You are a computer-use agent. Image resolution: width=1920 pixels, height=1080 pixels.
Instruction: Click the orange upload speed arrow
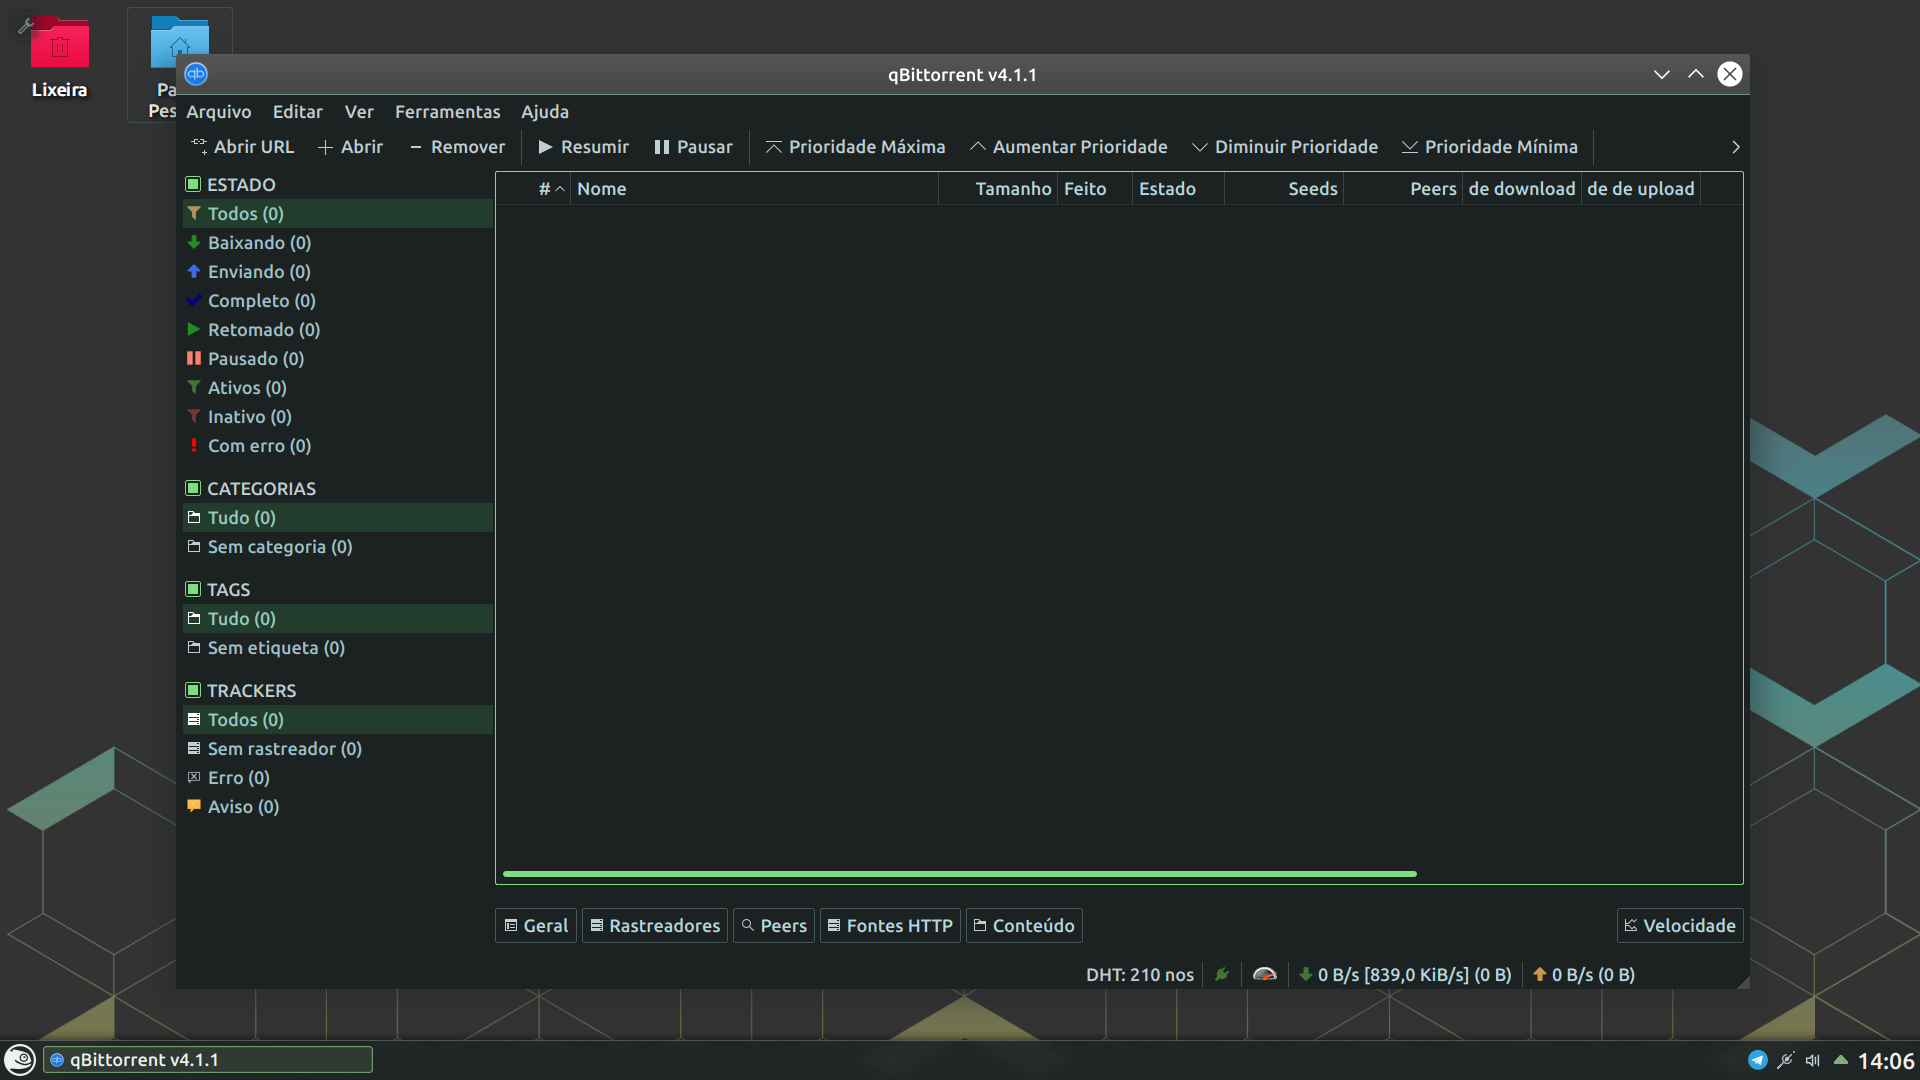tap(1539, 974)
